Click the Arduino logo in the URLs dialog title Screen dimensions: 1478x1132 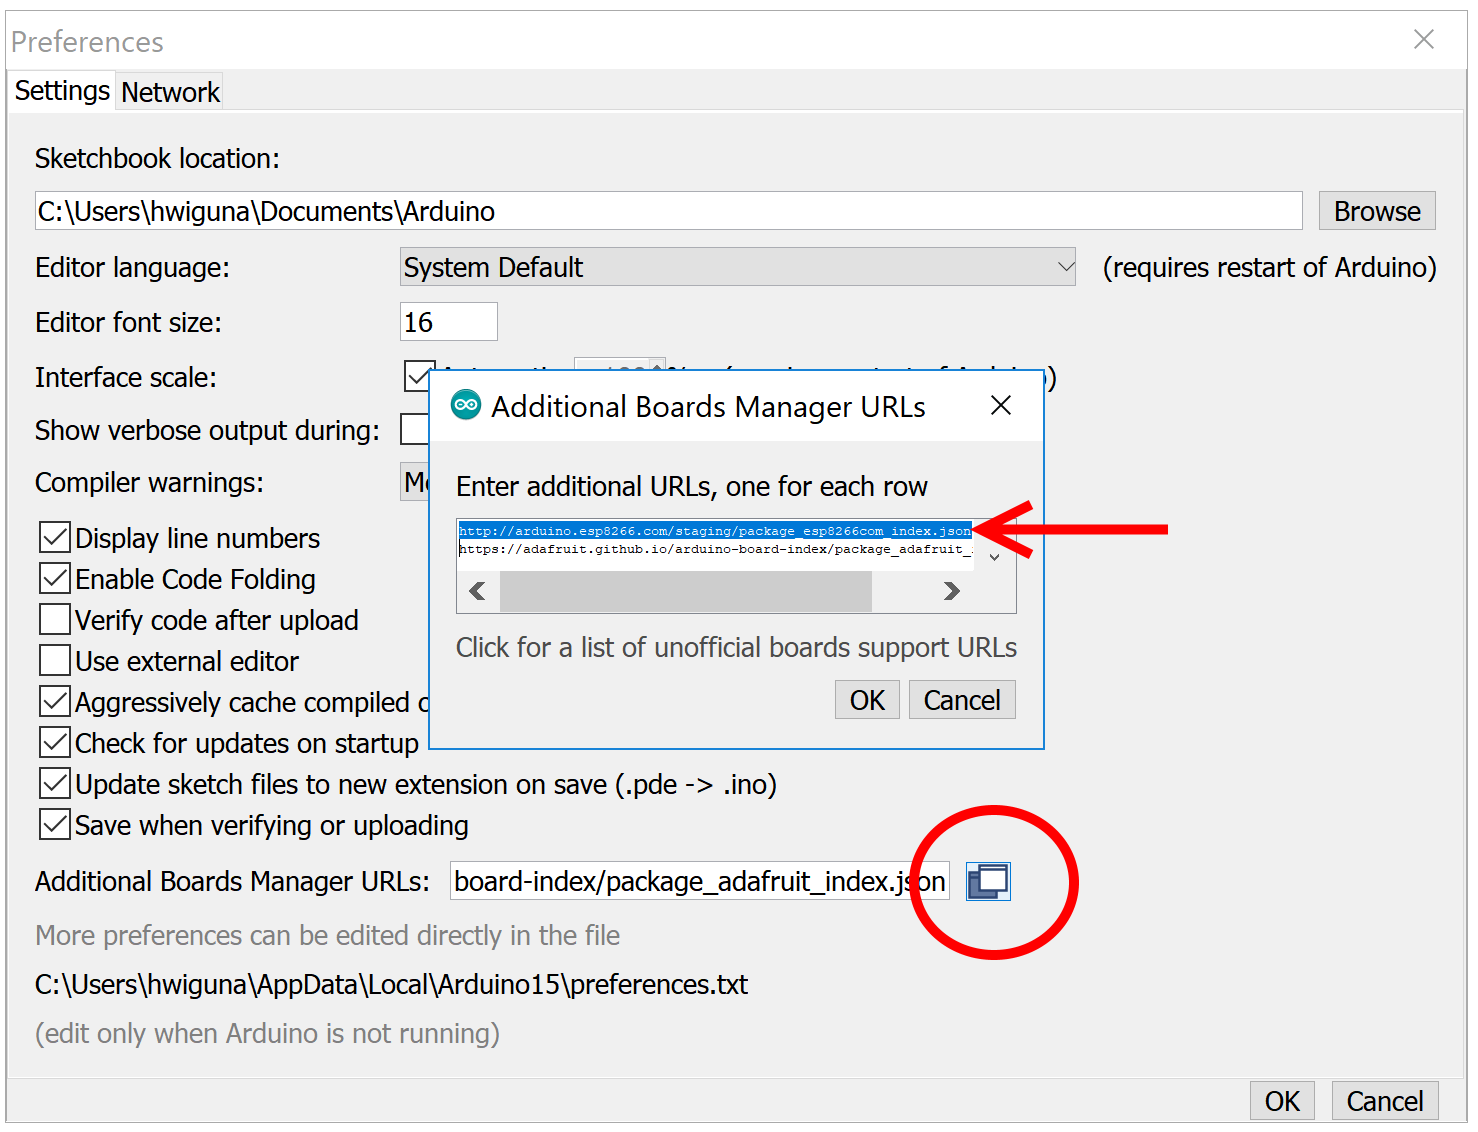466,404
